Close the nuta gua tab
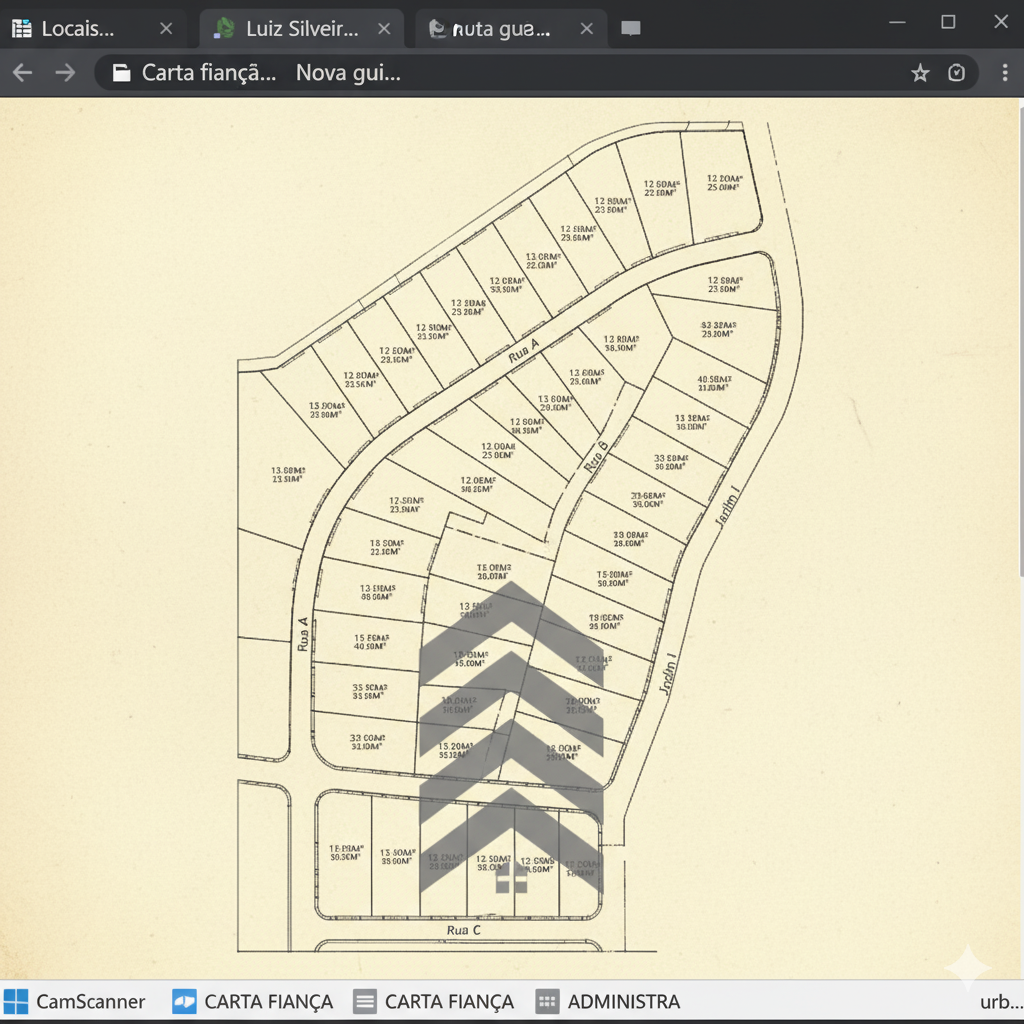This screenshot has height=1024, width=1024. tap(587, 29)
